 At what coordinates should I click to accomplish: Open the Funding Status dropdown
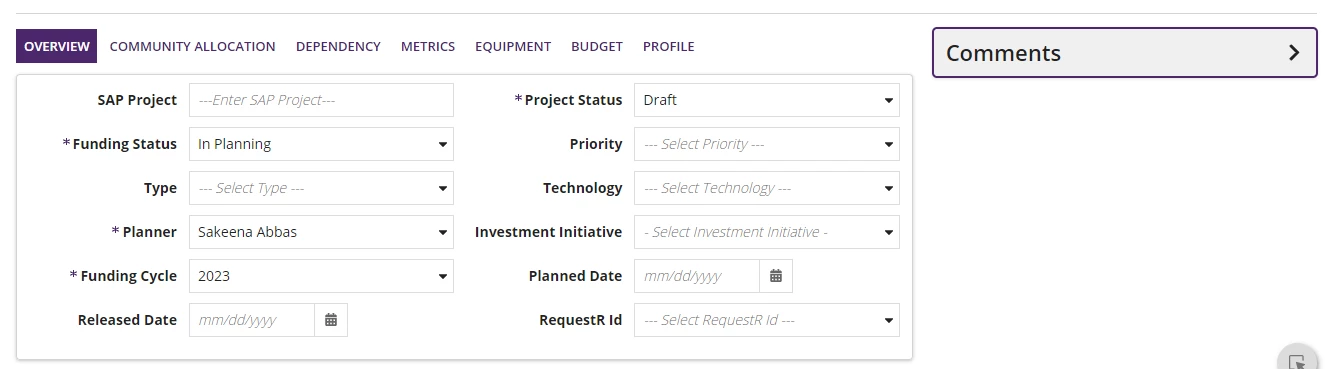[321, 144]
